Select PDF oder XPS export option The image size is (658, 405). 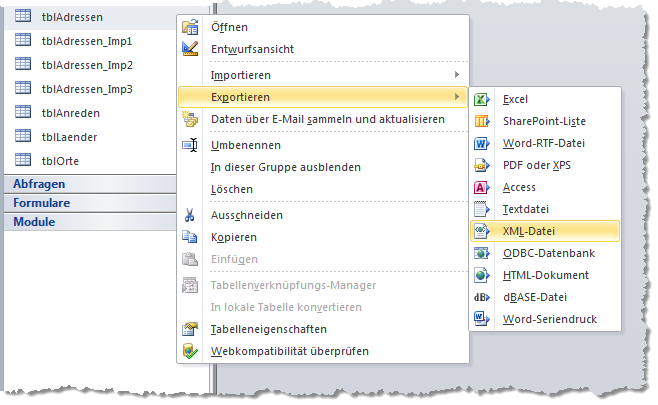coord(545,165)
